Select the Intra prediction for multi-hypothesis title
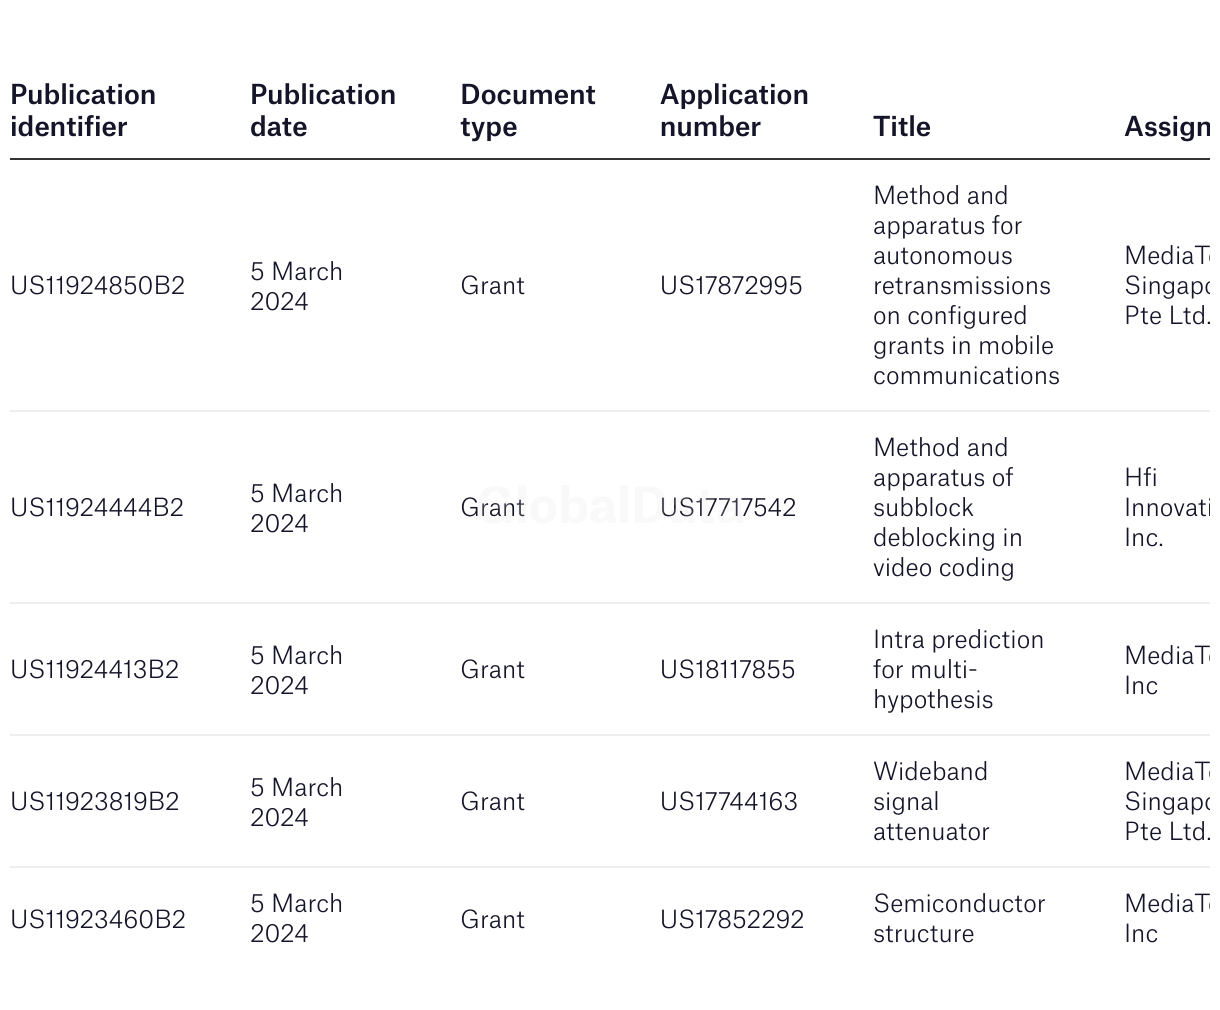This screenshot has width=1220, height=1010. pyautogui.click(x=958, y=670)
